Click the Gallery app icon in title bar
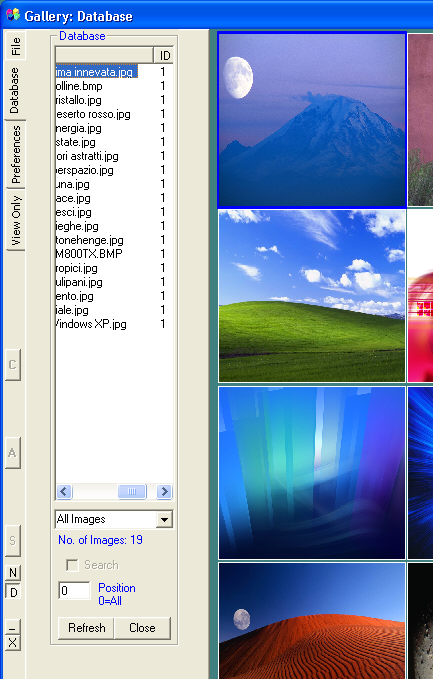 tap(13, 15)
